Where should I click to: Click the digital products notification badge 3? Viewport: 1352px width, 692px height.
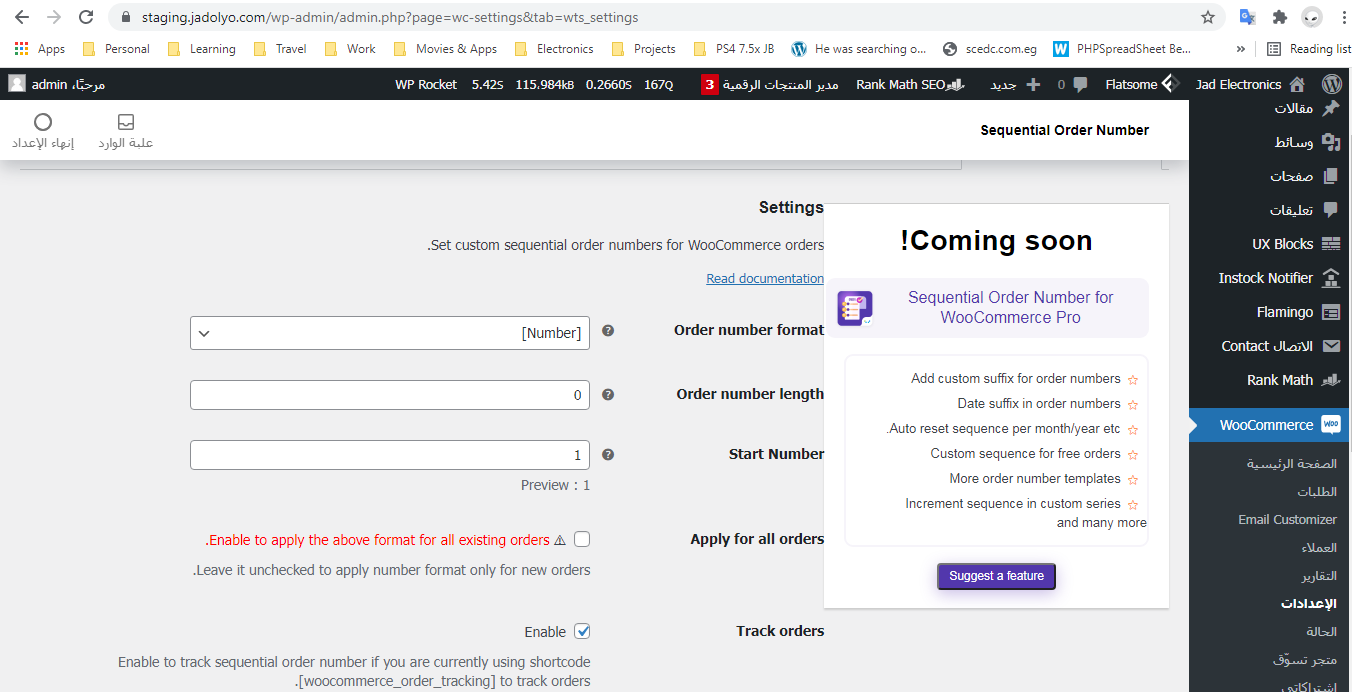pyautogui.click(x=710, y=85)
